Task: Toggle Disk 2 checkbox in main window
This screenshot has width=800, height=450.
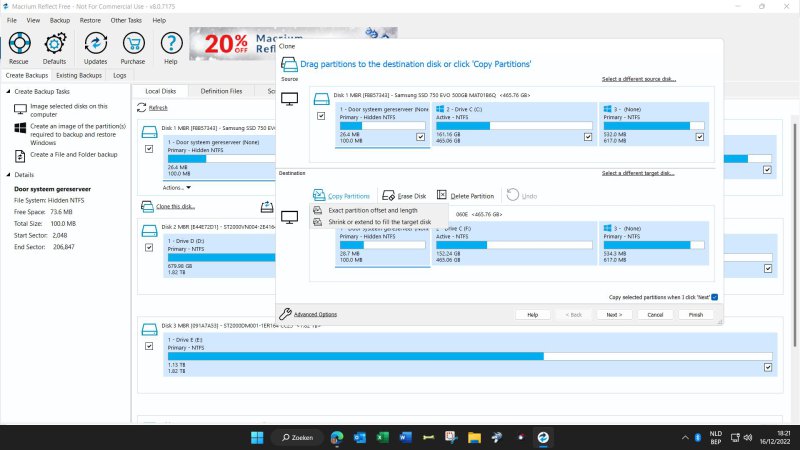Action: [149, 247]
